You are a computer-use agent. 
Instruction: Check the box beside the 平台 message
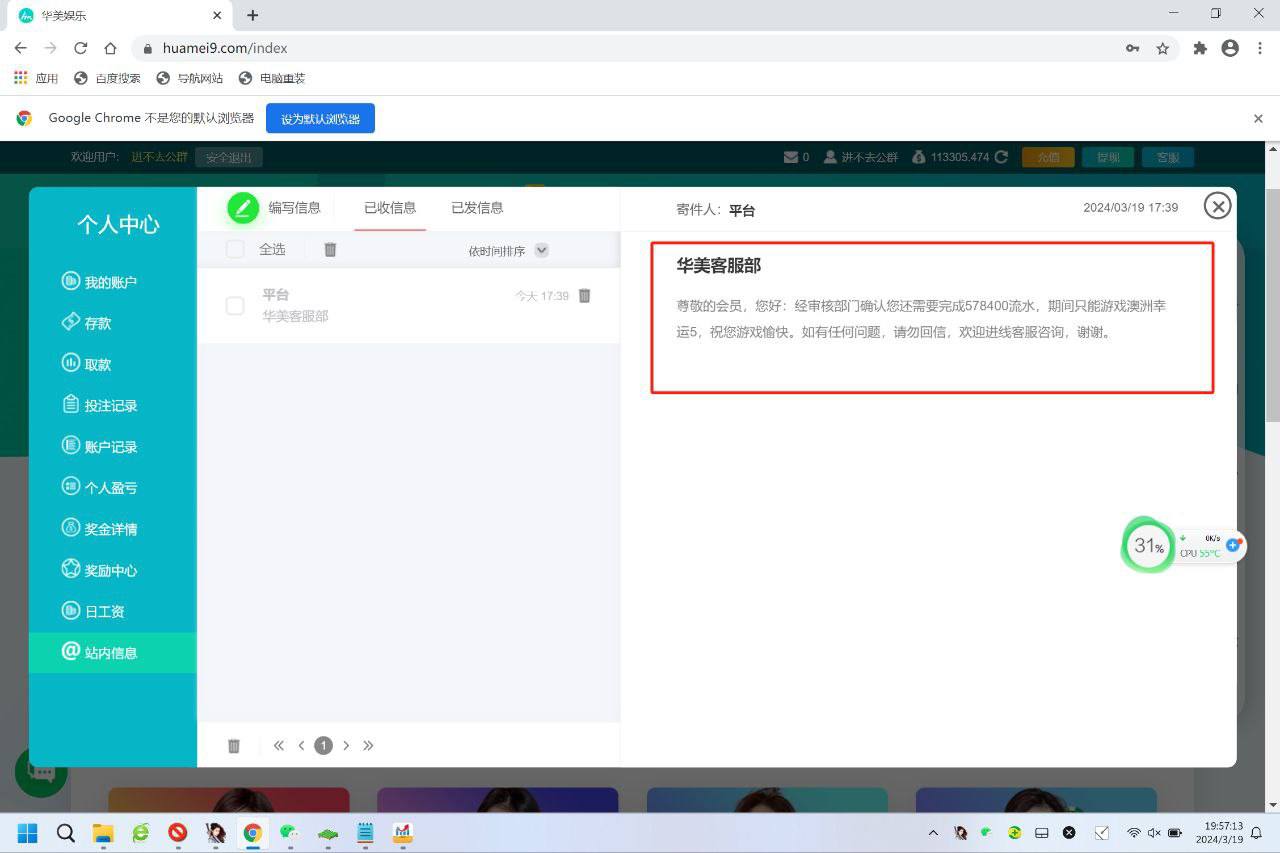click(x=235, y=306)
